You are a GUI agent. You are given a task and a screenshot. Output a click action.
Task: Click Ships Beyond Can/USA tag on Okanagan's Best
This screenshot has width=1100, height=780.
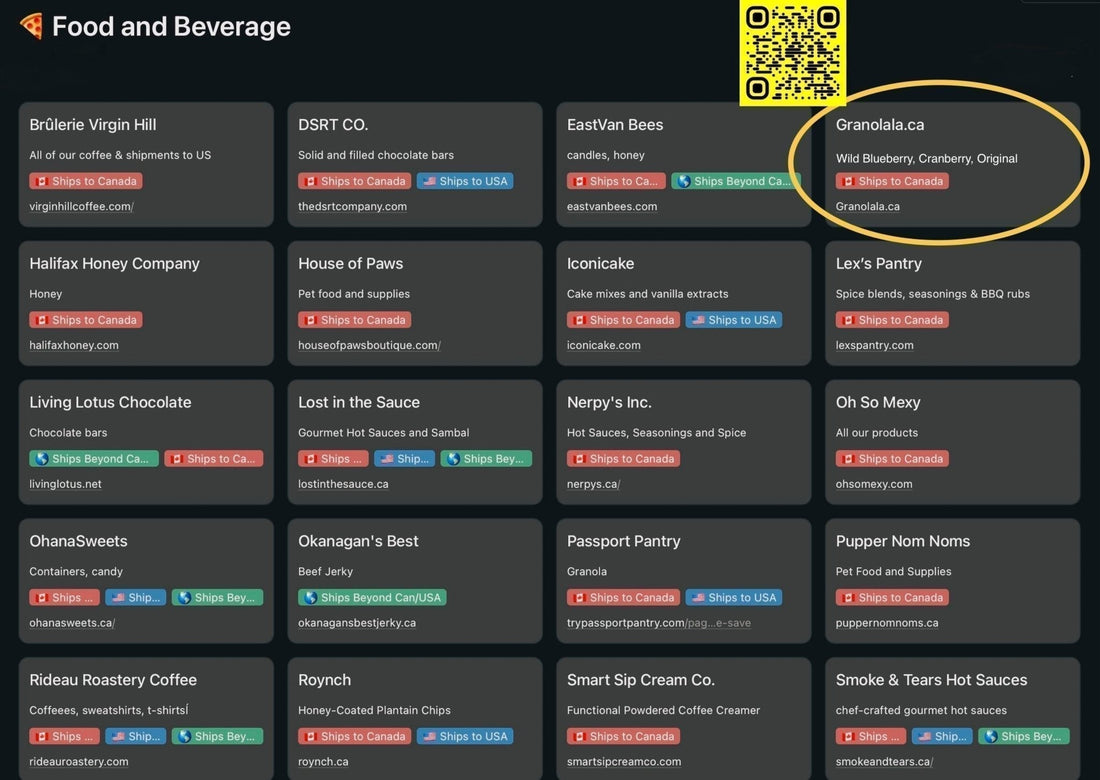click(x=373, y=598)
